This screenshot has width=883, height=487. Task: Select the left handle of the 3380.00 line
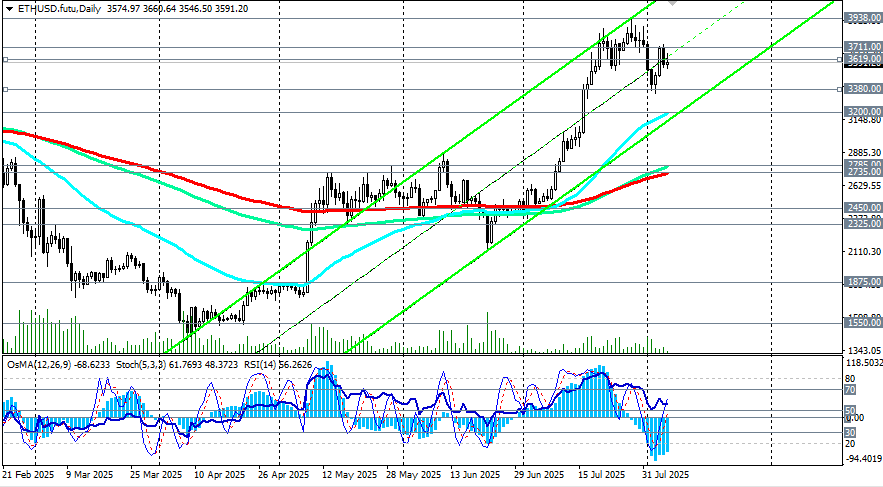[5, 89]
